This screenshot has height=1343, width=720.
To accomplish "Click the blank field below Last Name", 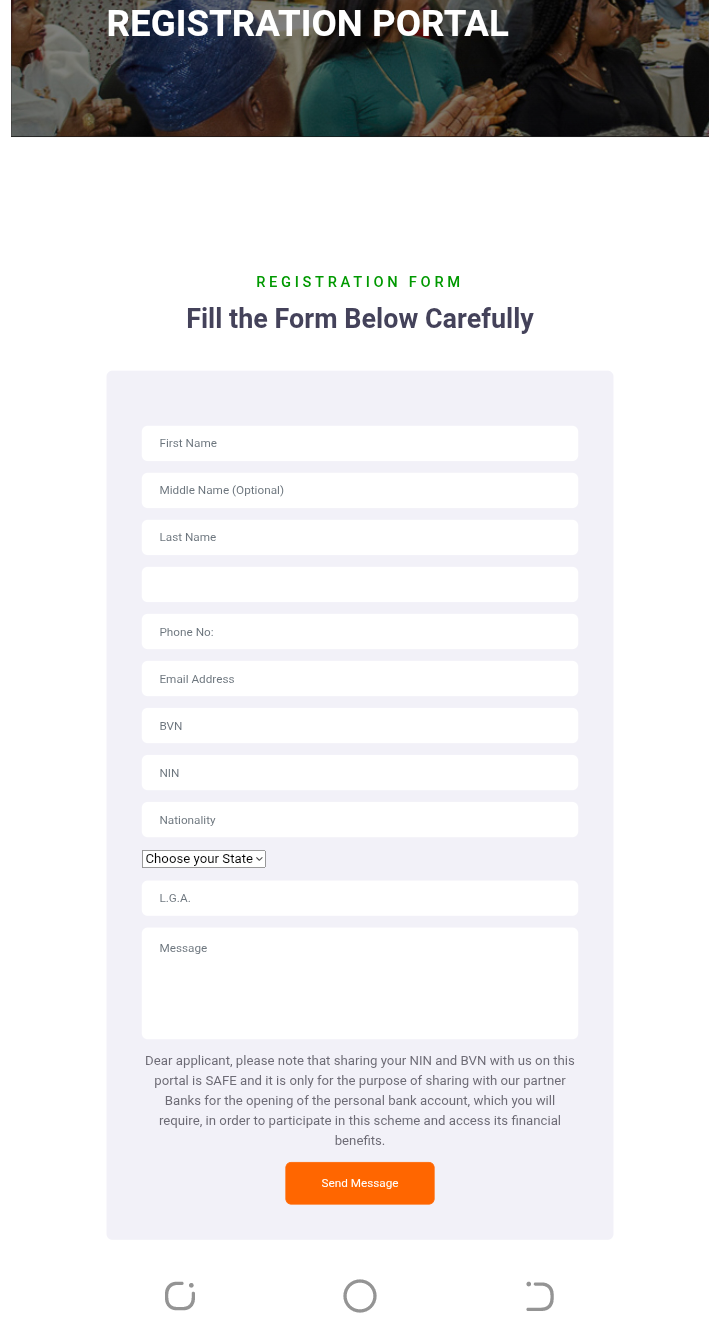I will [360, 584].
